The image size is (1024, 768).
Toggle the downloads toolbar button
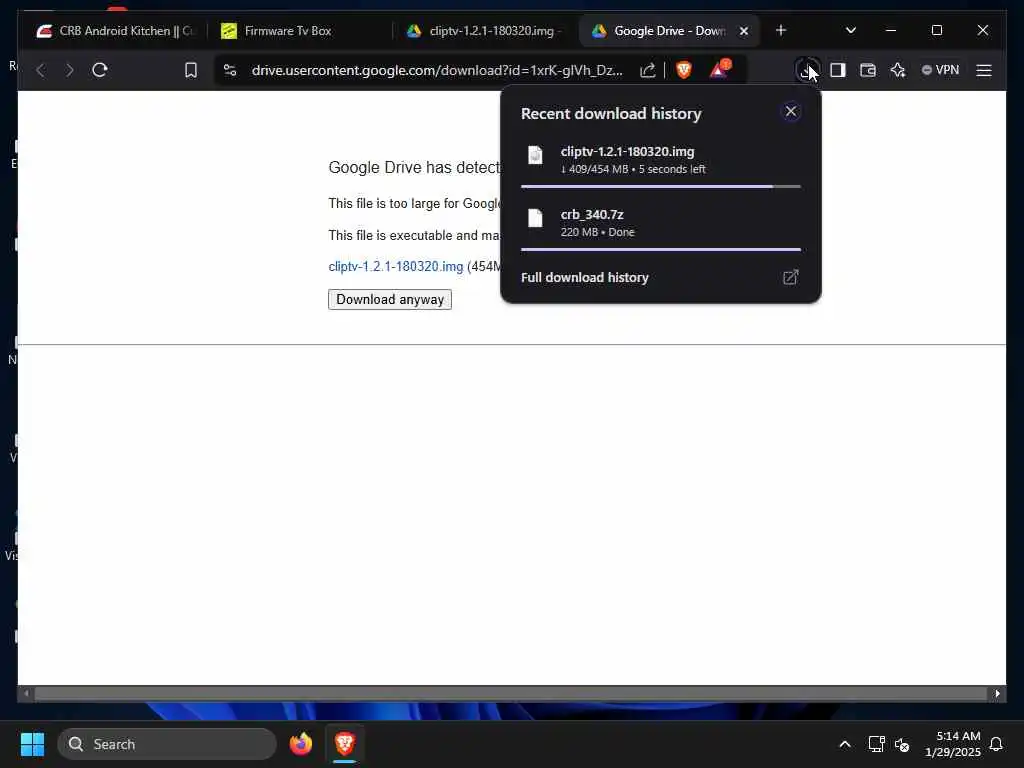[x=807, y=70]
